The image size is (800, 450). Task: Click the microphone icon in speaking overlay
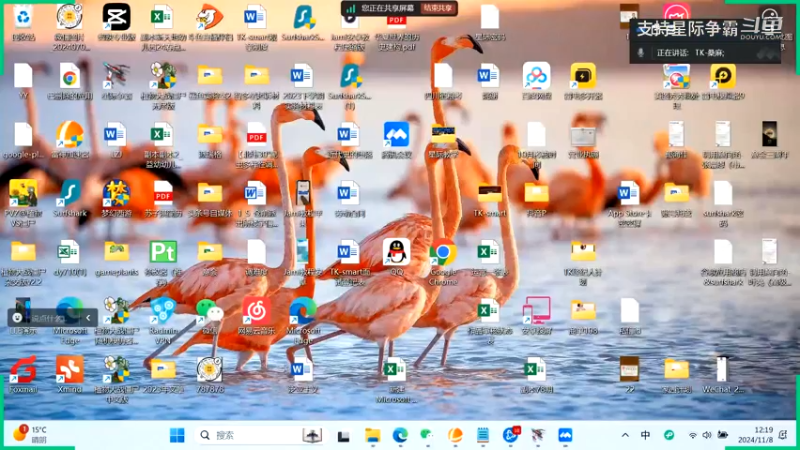pyautogui.click(x=641, y=53)
